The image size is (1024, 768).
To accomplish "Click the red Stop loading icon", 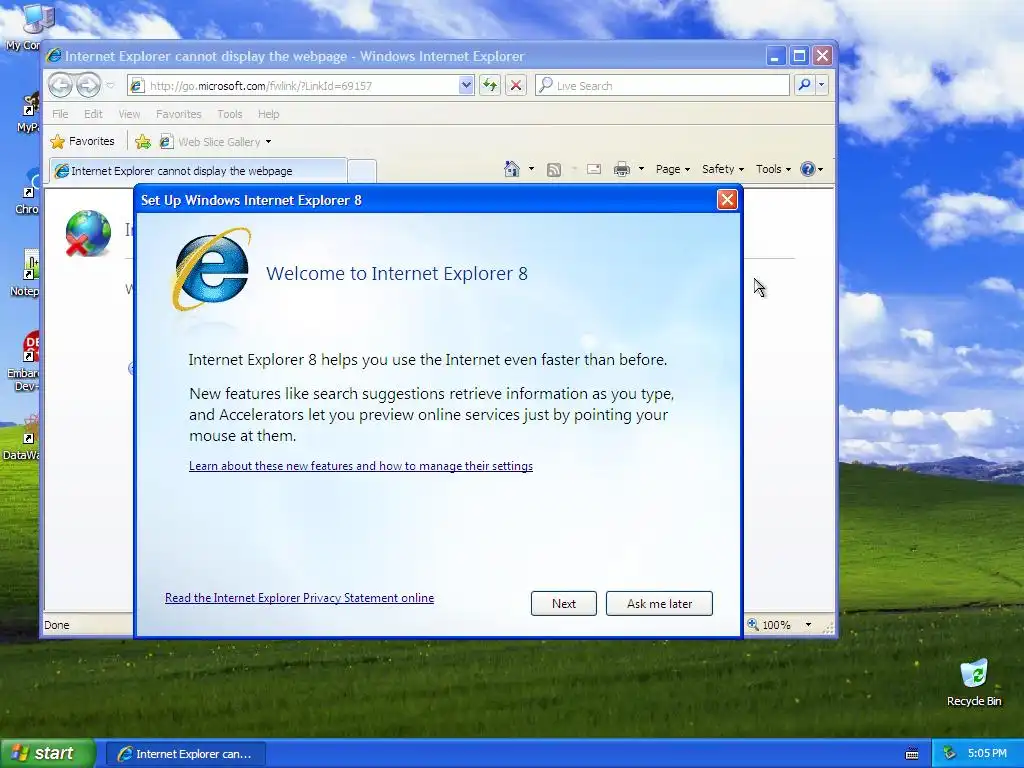I will coord(516,86).
